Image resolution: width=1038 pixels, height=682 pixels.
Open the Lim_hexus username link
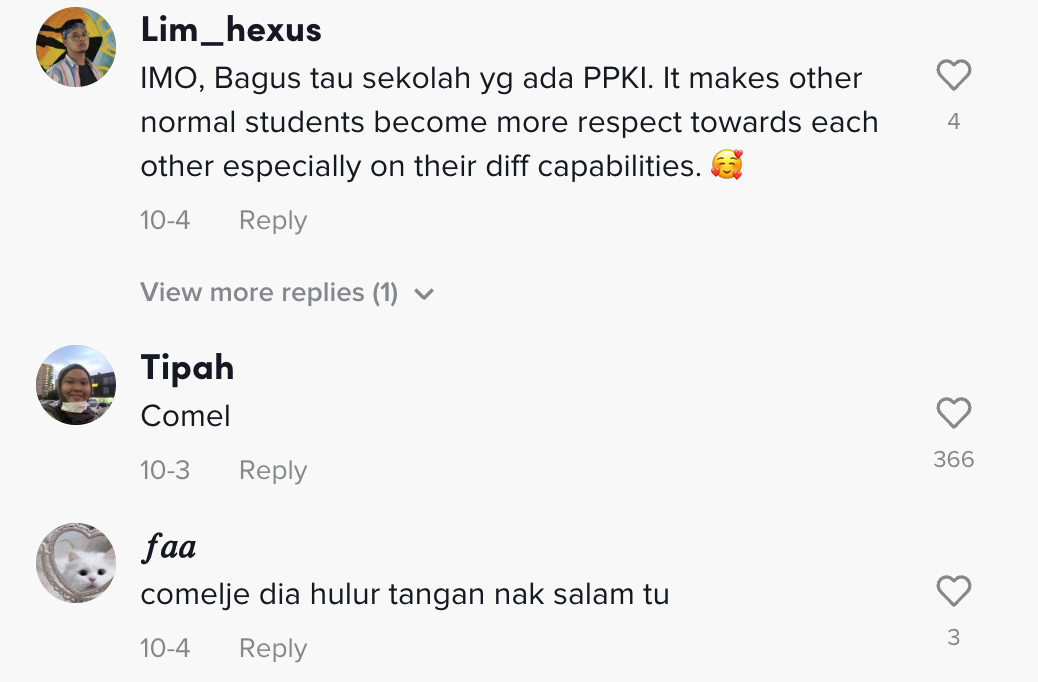click(231, 30)
